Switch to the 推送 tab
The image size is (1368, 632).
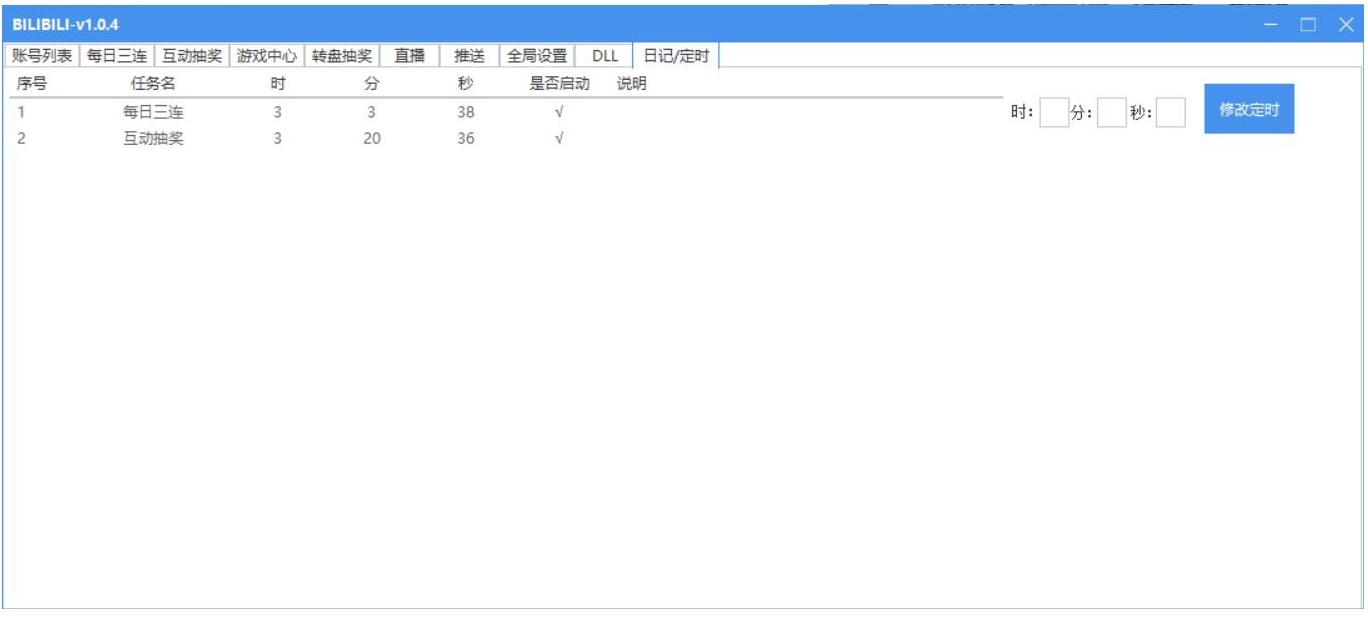[470, 56]
